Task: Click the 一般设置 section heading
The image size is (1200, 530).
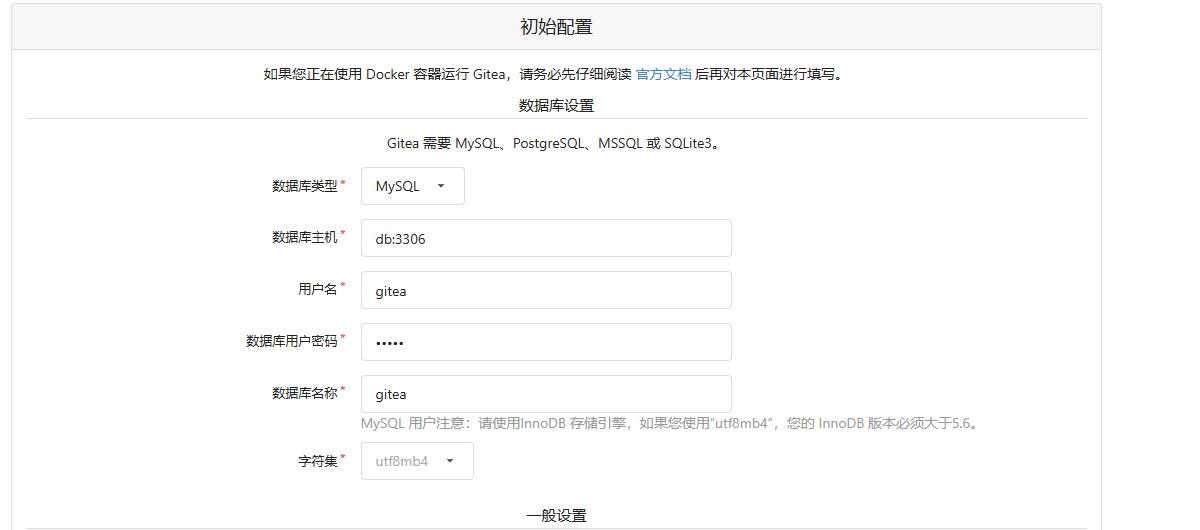Action: tap(556, 516)
